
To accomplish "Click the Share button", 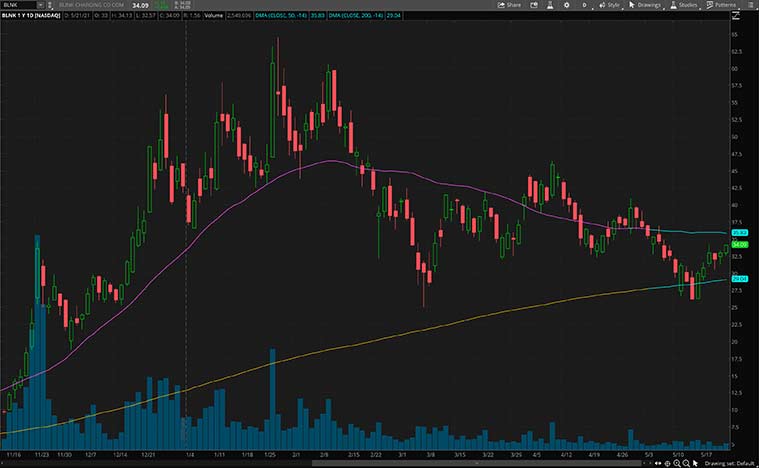I will click(x=509, y=5).
